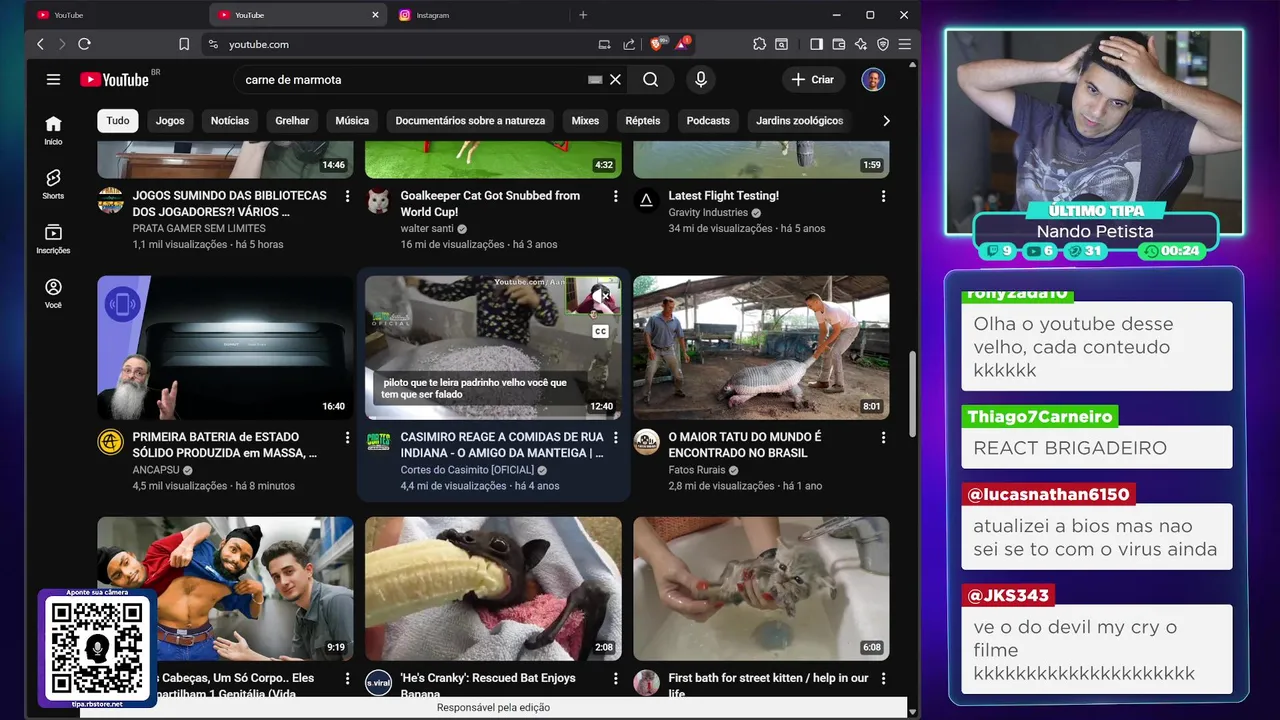This screenshot has height=720, width=1280.
Task: Open Início in the sidebar
Action: point(53,129)
